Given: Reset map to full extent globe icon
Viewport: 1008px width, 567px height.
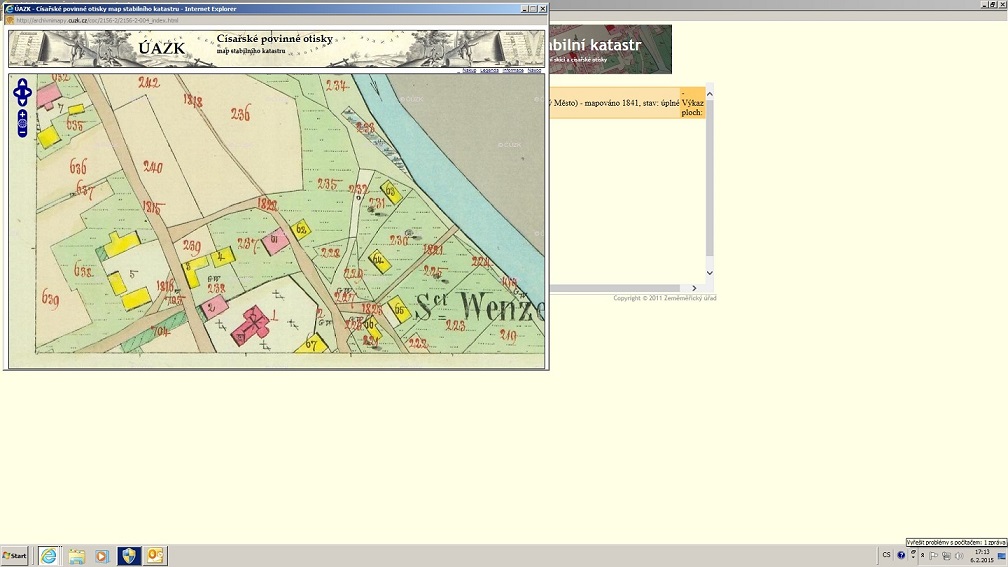Looking at the screenshot, I should point(22,123).
